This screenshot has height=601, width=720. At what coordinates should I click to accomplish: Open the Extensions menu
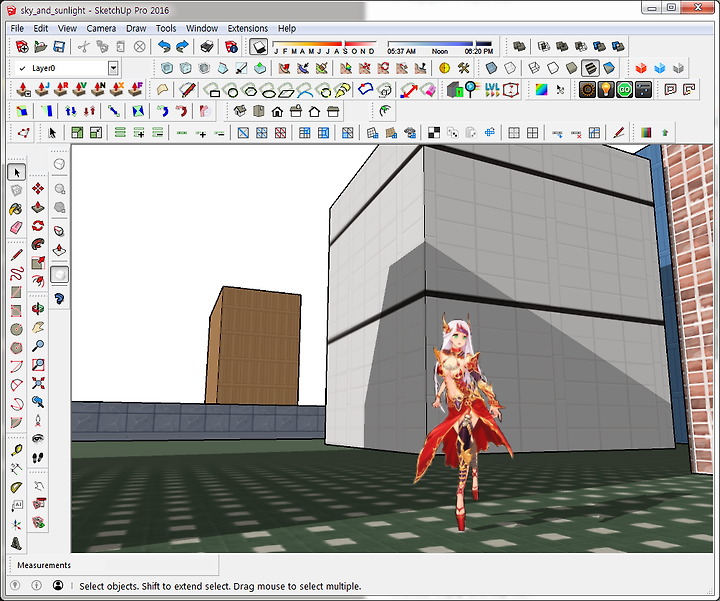coord(248,28)
